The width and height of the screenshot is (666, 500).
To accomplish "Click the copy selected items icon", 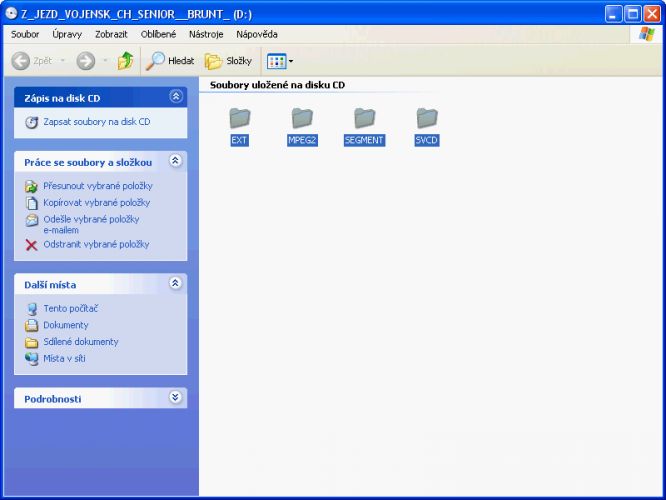I will coord(31,203).
